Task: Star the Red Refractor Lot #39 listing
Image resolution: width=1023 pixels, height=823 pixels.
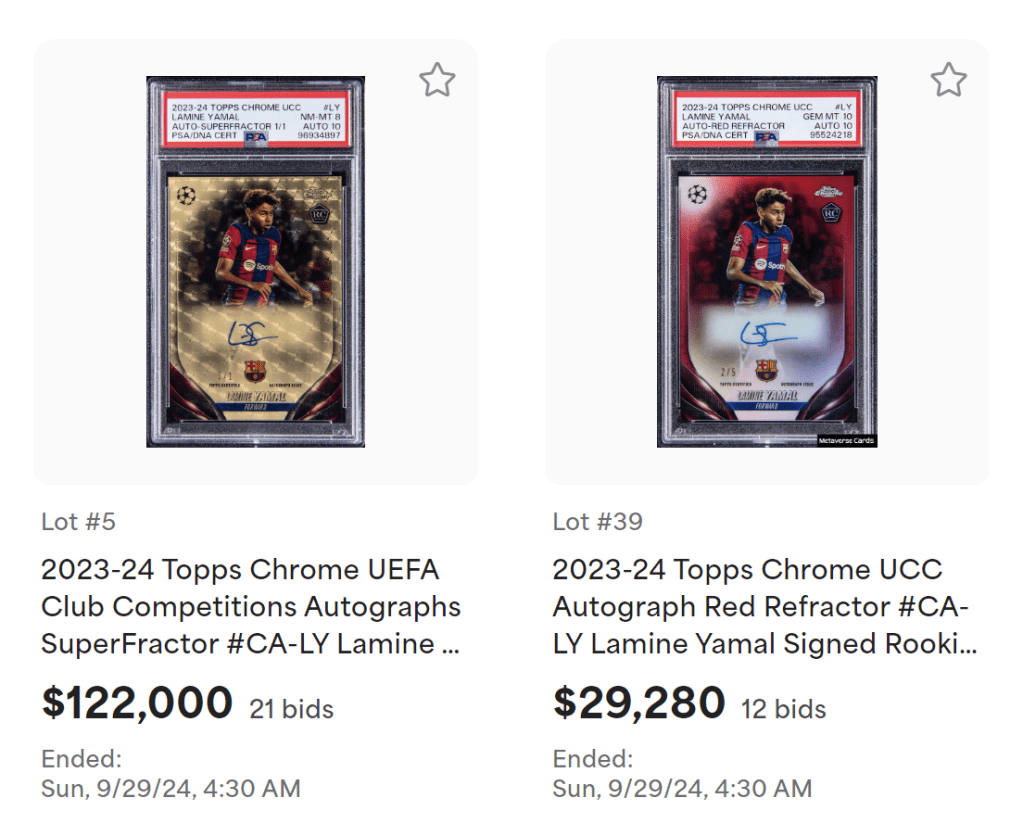Action: tap(948, 80)
